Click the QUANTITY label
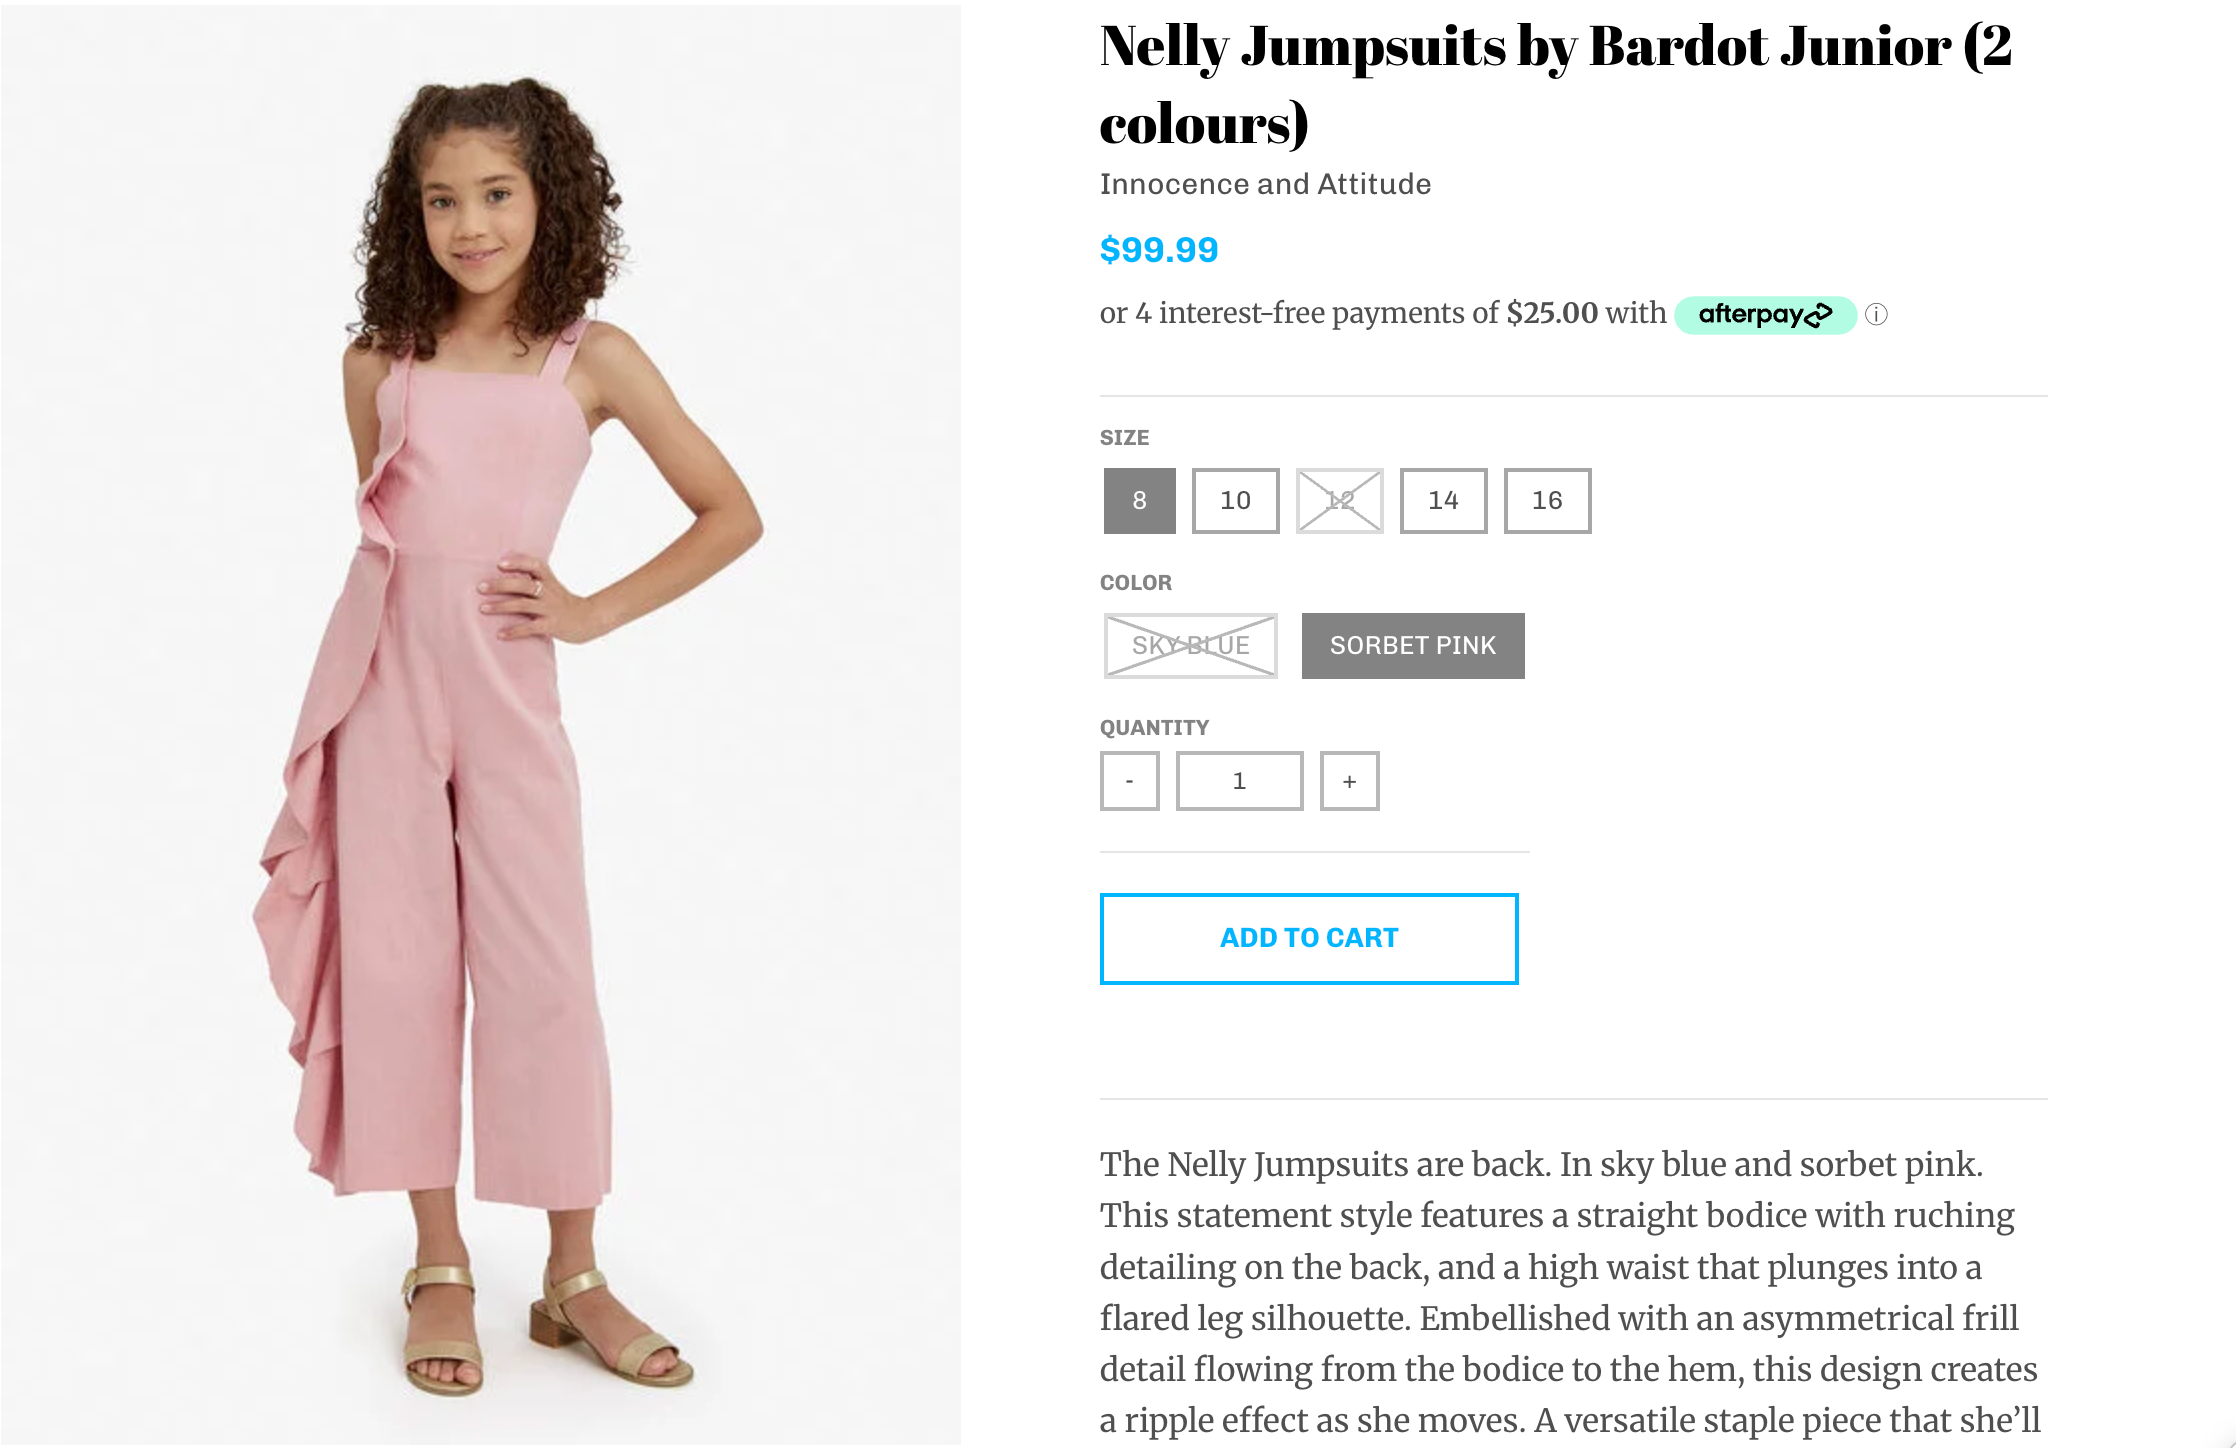Viewport: 2236px width, 1448px height. tap(1154, 728)
